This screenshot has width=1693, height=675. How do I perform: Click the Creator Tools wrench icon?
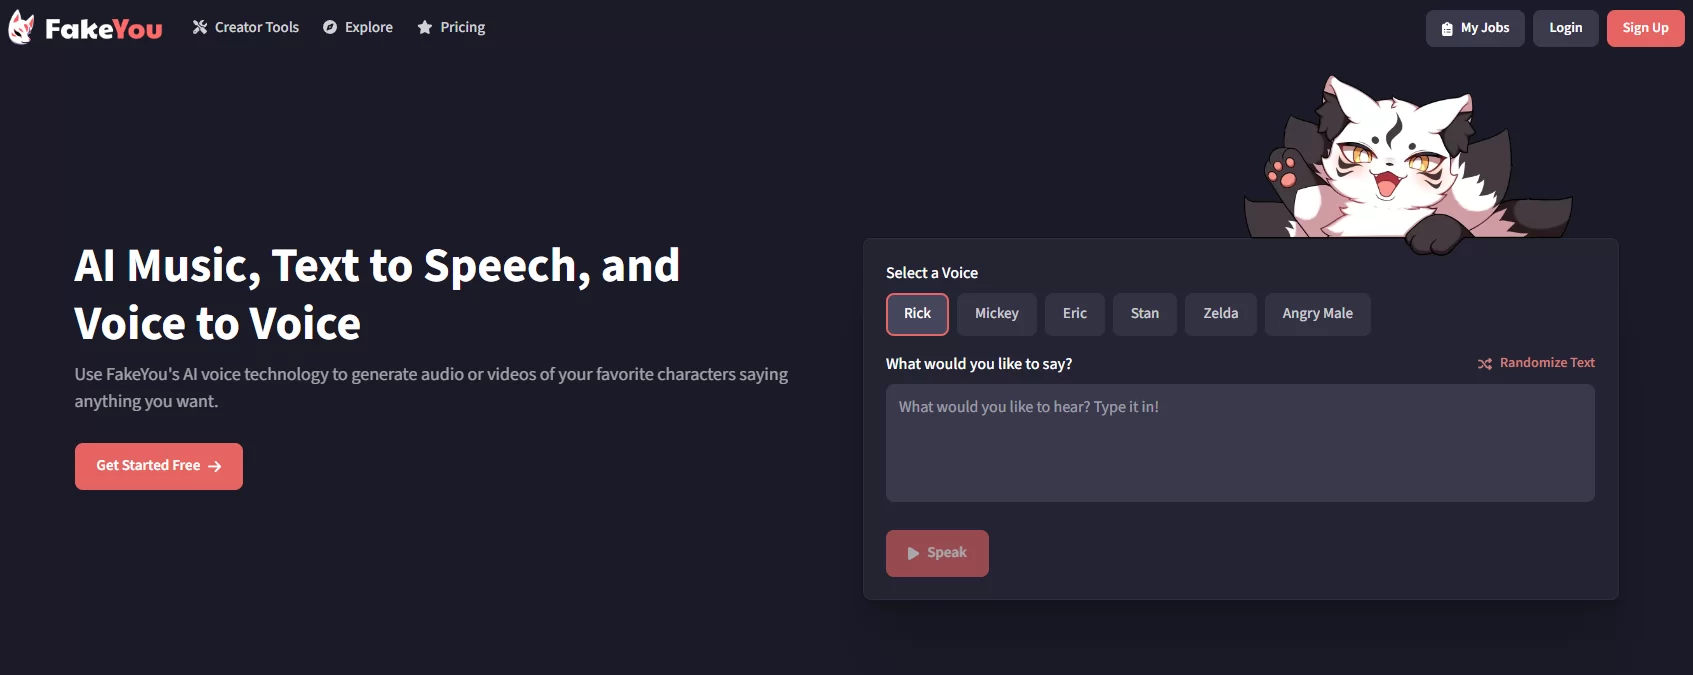pos(200,28)
